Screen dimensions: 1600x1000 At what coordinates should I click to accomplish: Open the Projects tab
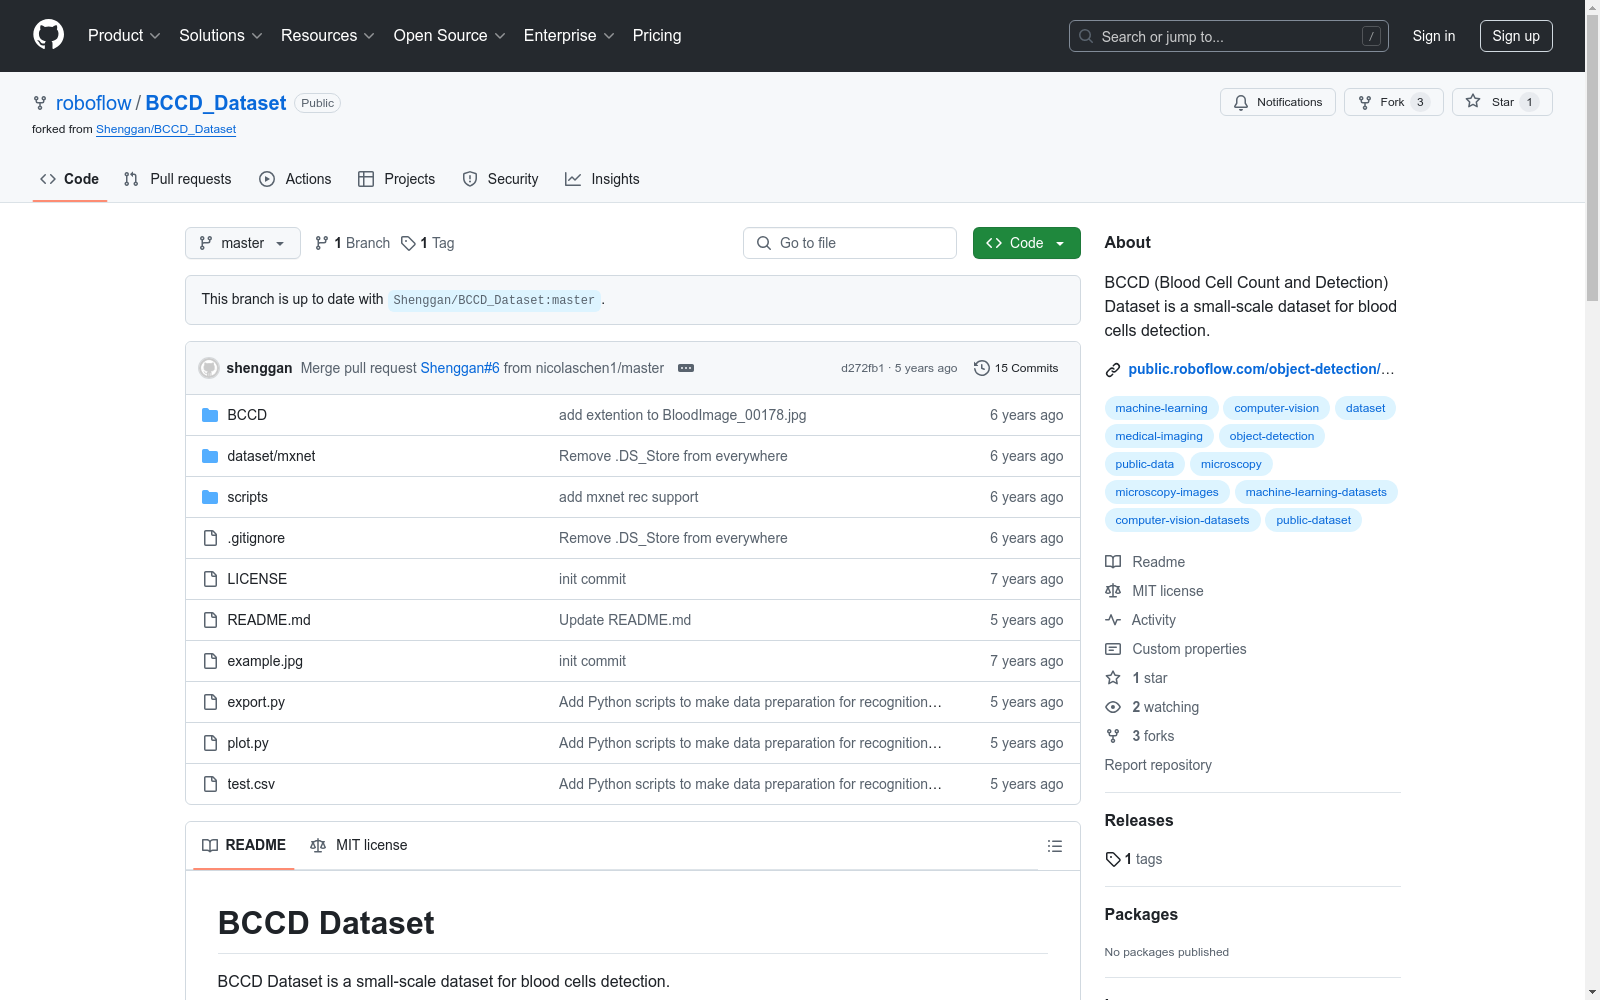[x=397, y=179]
